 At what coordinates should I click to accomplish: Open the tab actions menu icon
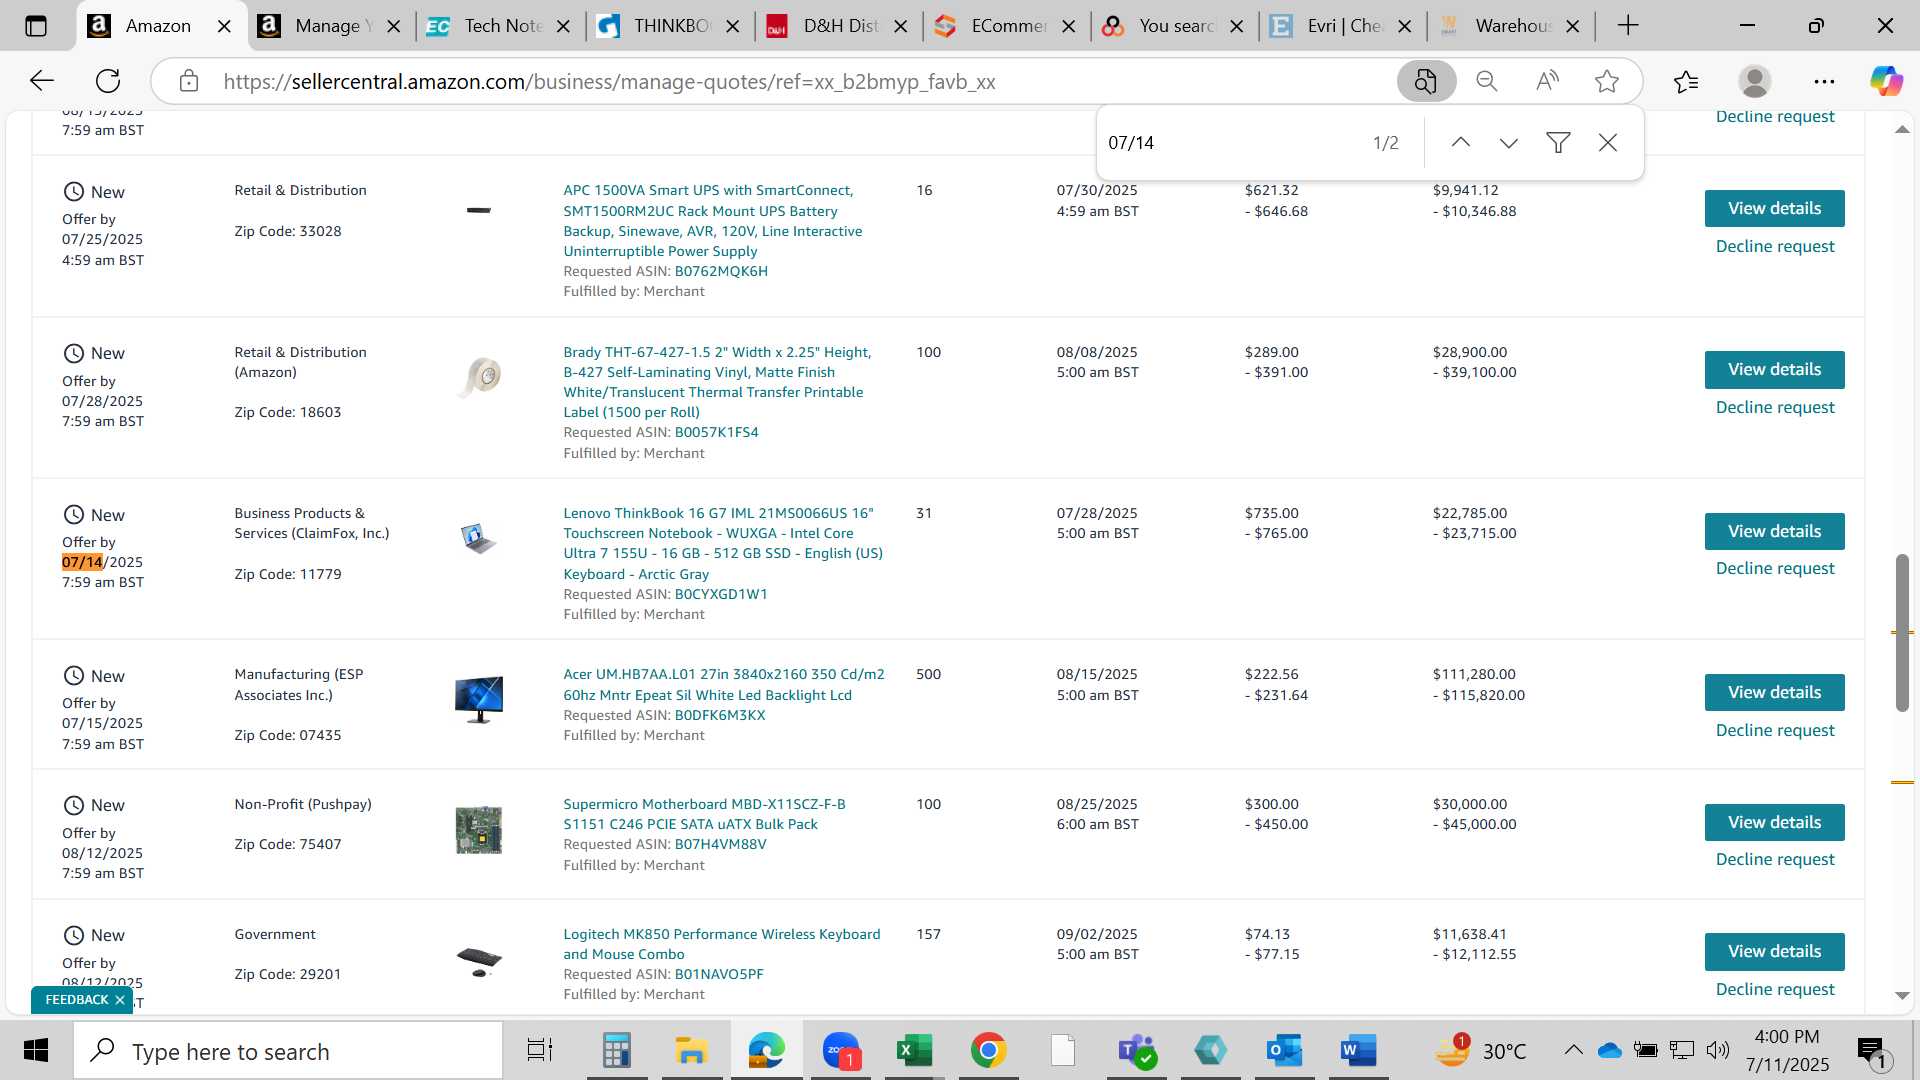click(x=36, y=26)
